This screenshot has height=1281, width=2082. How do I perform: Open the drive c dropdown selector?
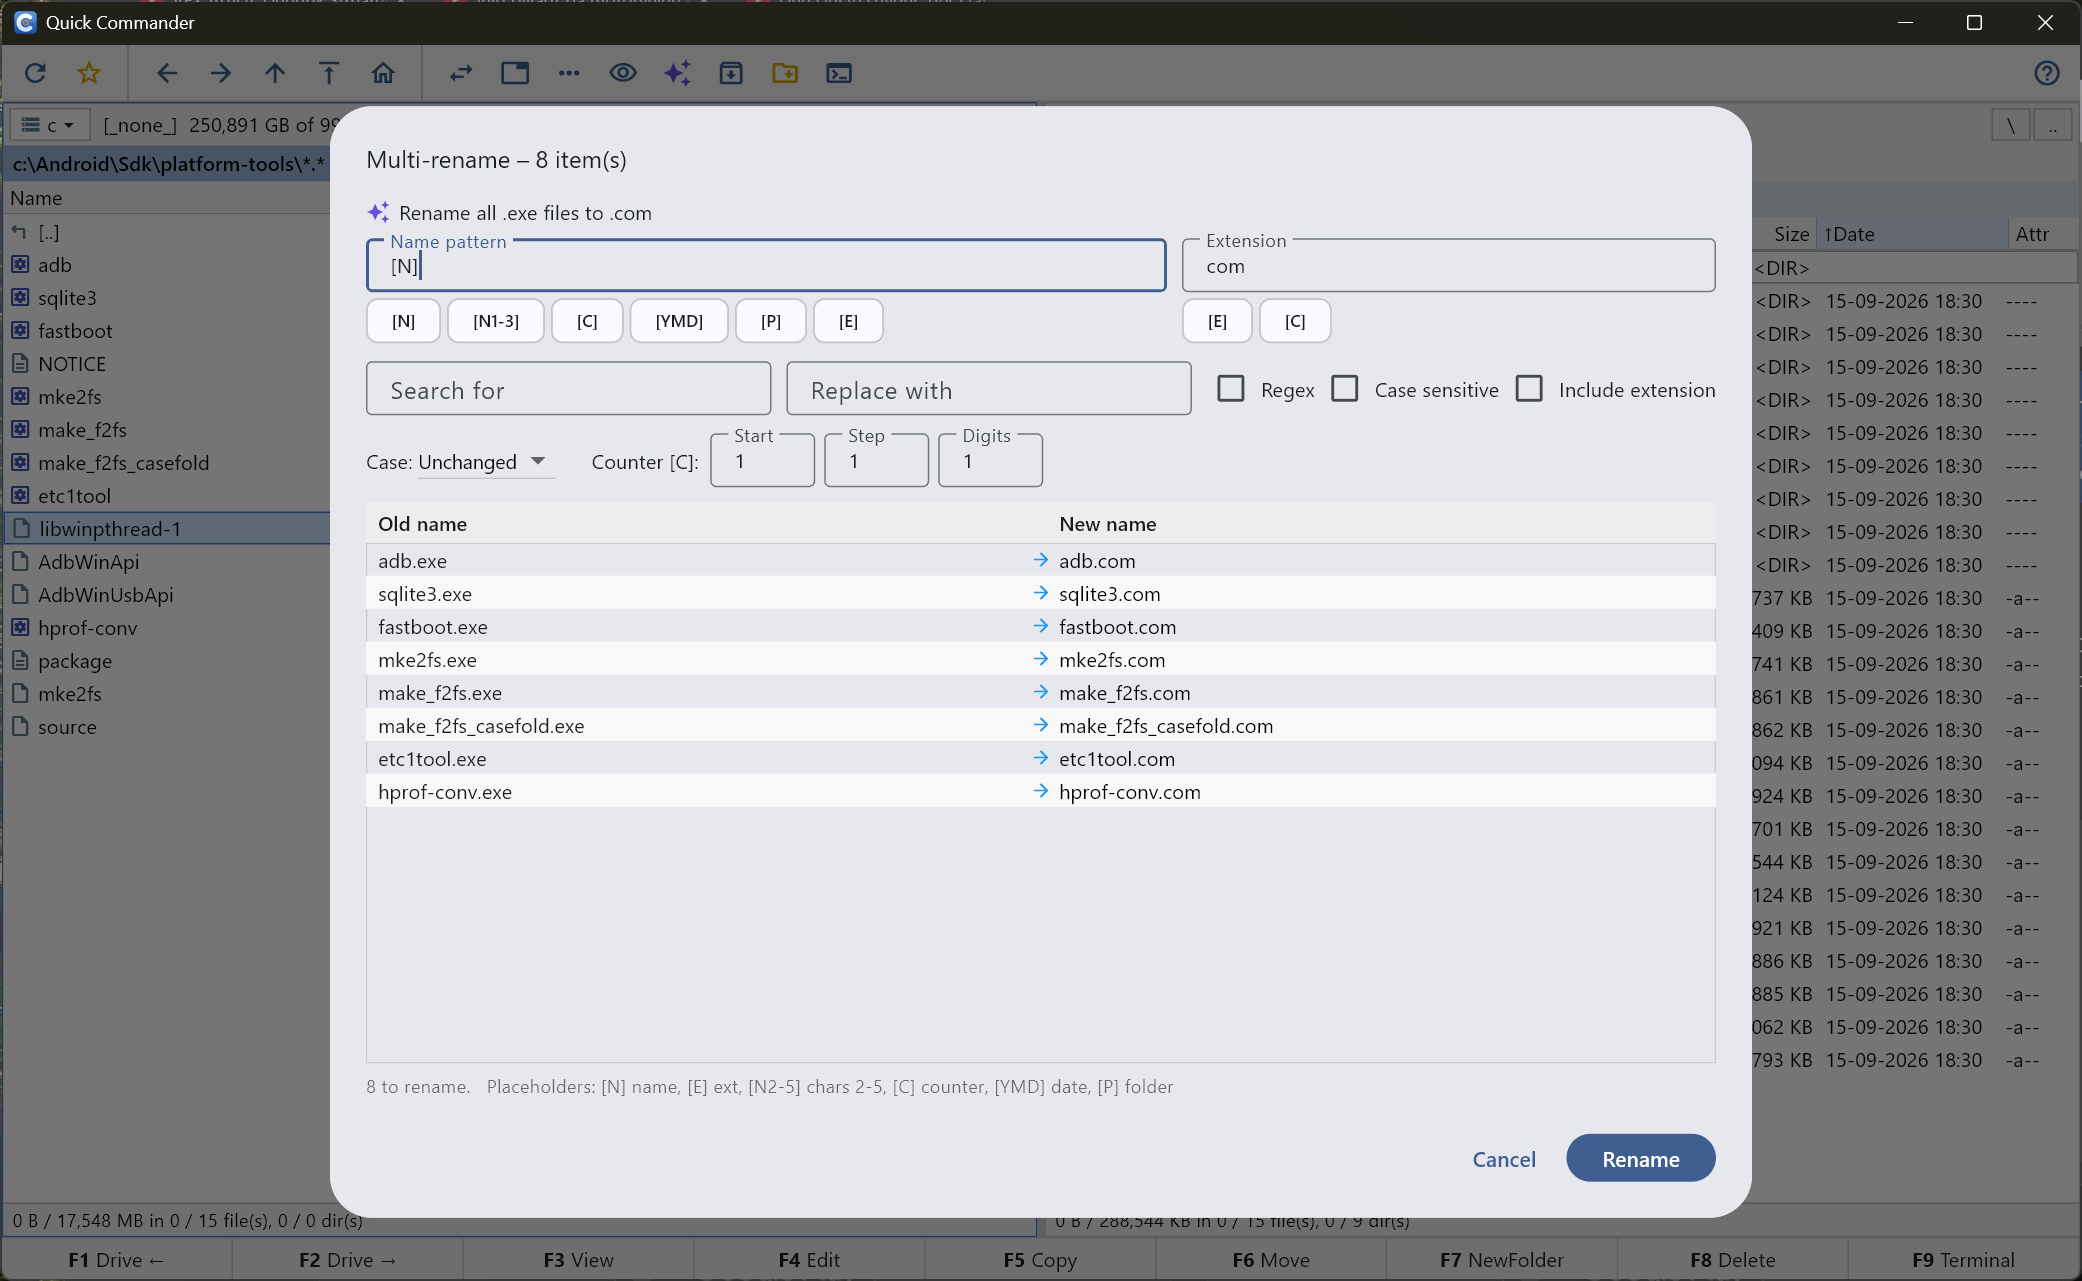(x=49, y=125)
